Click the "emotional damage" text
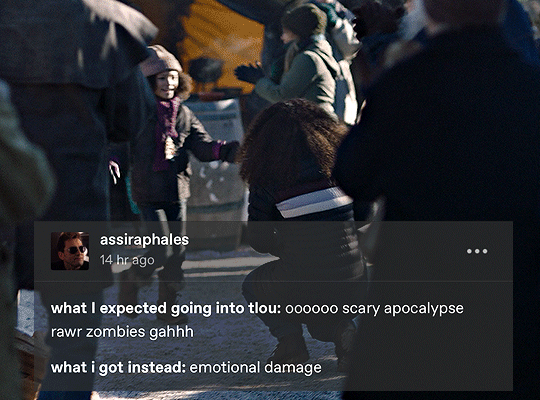The width and height of the screenshot is (540, 400). coord(256,368)
